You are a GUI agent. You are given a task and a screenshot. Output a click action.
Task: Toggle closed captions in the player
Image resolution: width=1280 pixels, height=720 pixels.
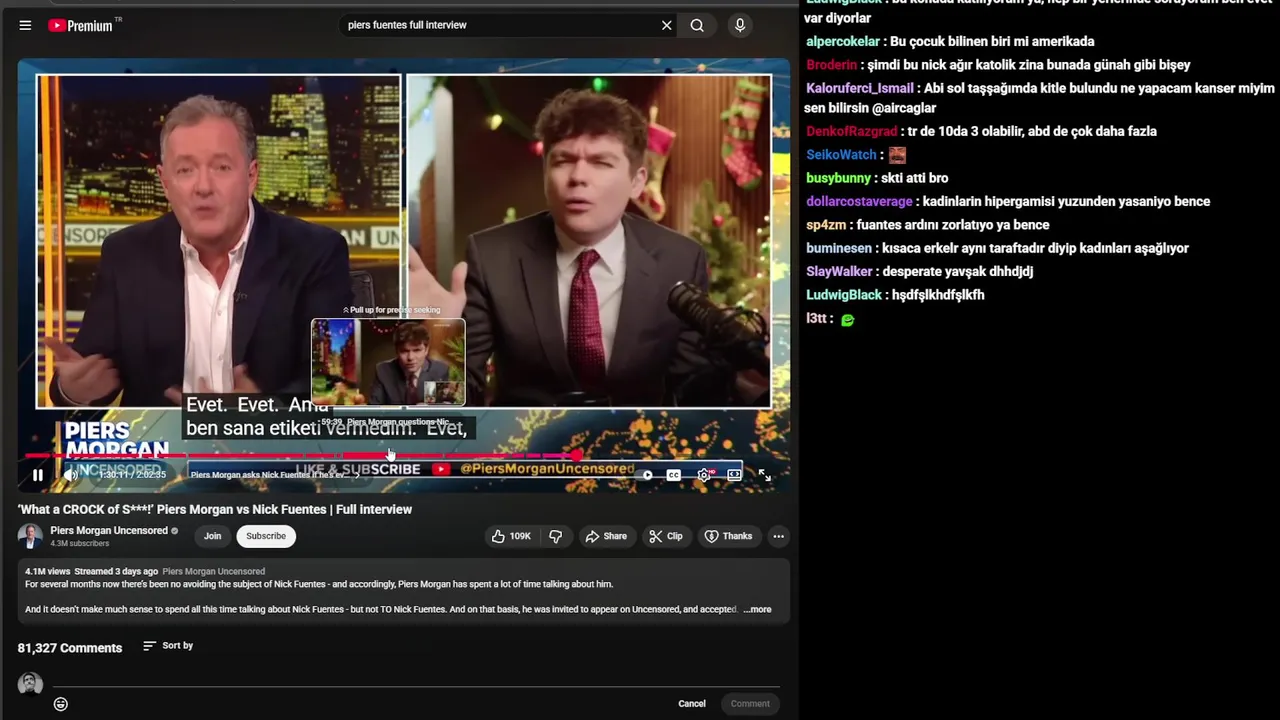(x=674, y=475)
